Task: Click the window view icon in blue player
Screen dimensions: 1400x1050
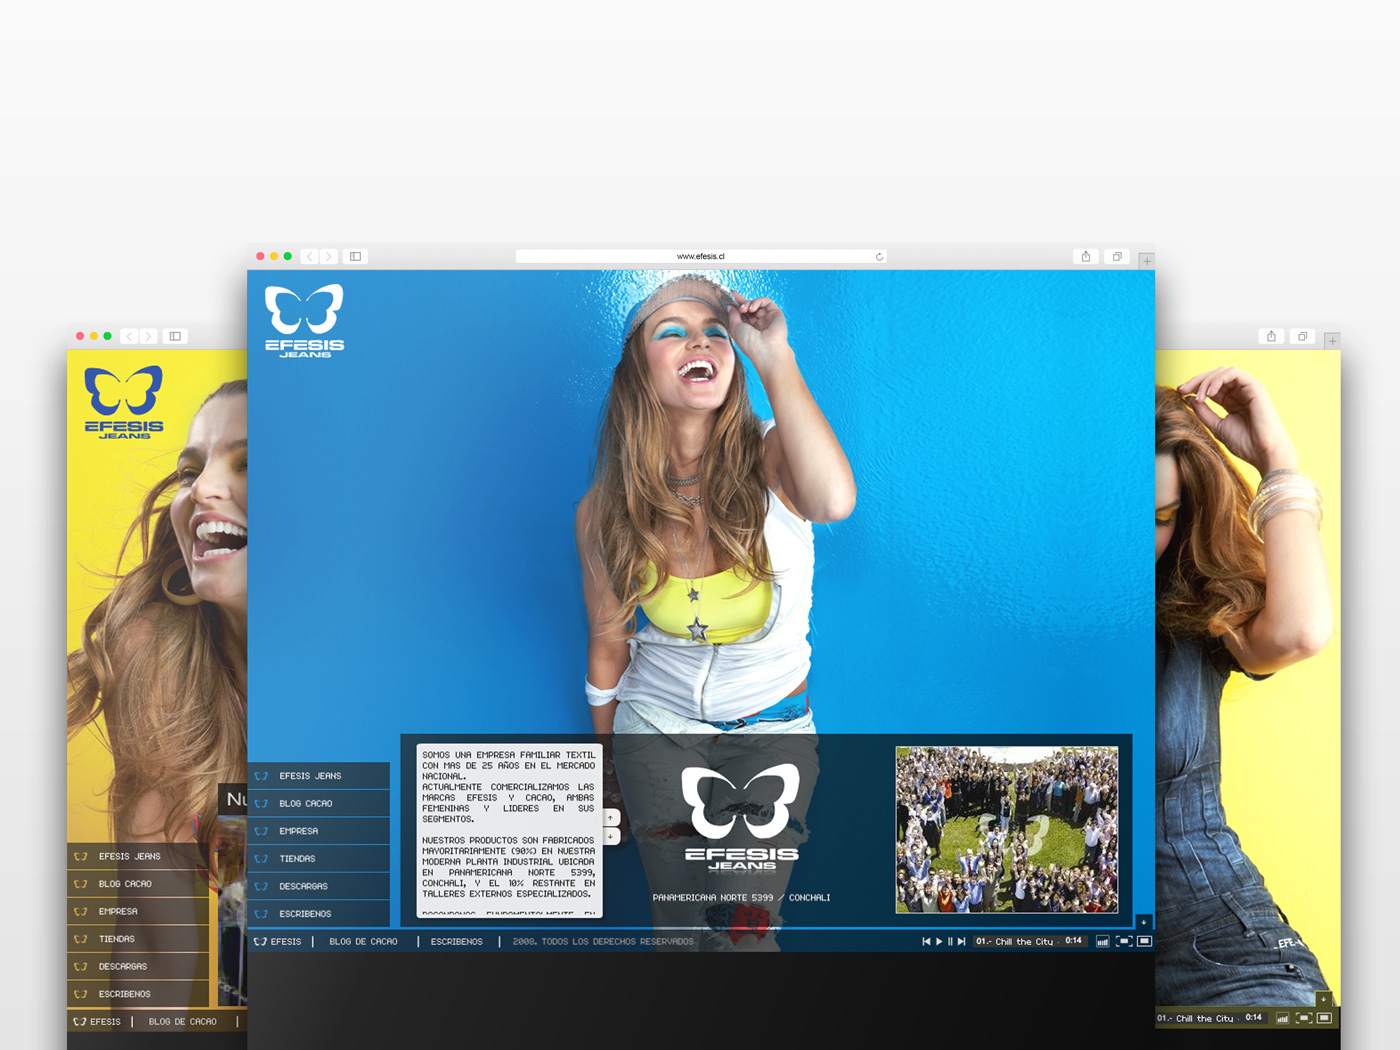Action: tap(1145, 942)
